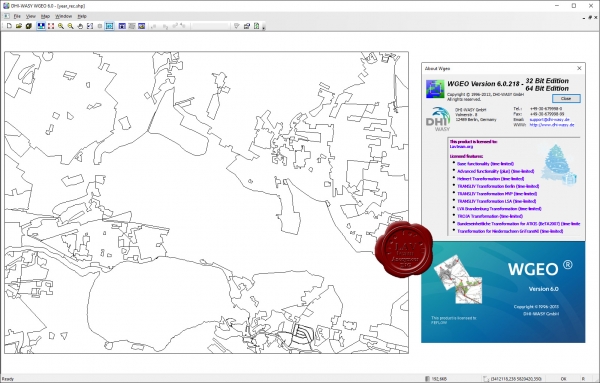Click the last greyed-out toolbar icon

pyautogui.click(x=183, y=26)
